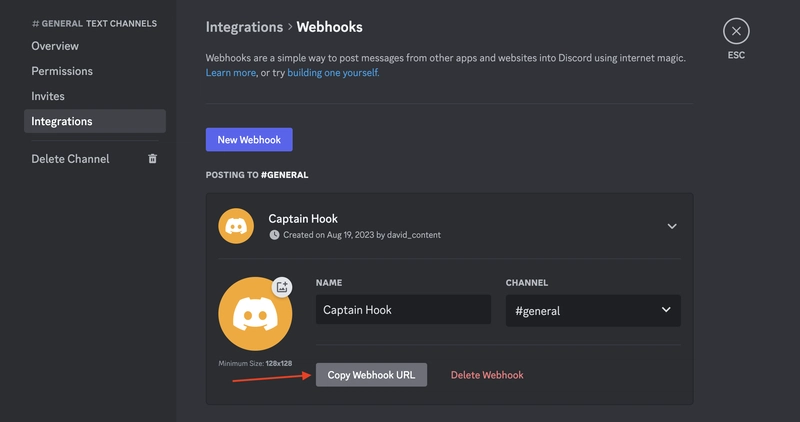800x422 pixels.
Task: Open the building one yourself link
Action: point(333,72)
